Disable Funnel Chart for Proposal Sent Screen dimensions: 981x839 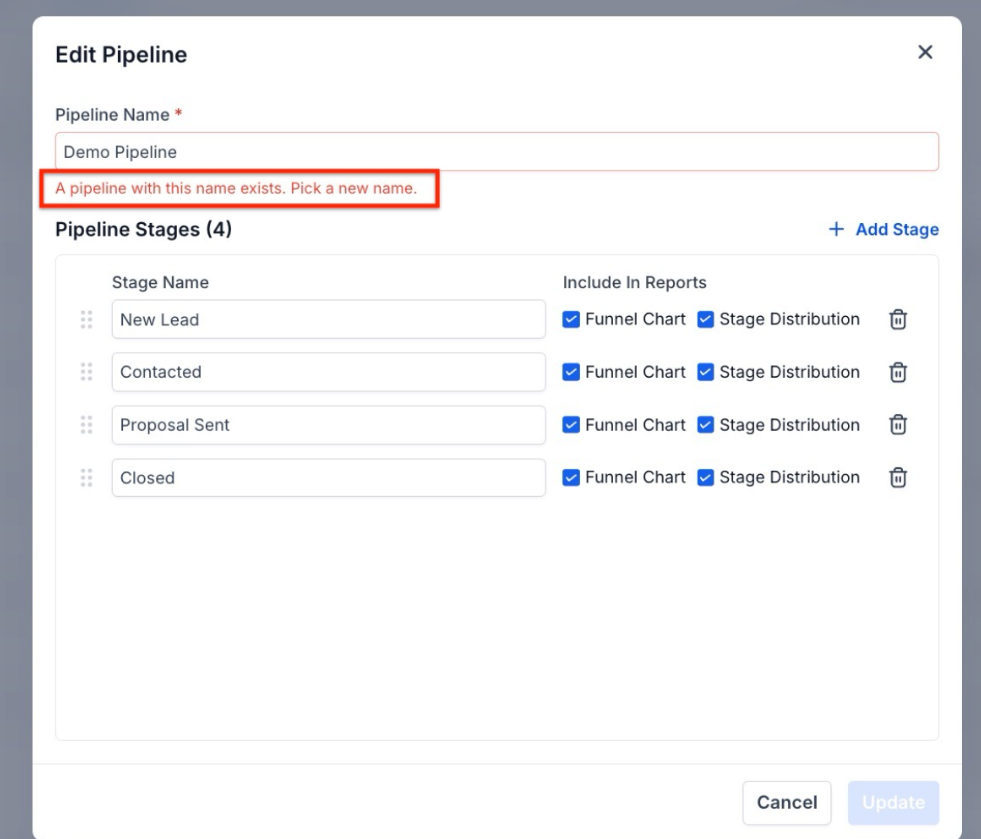[571, 425]
